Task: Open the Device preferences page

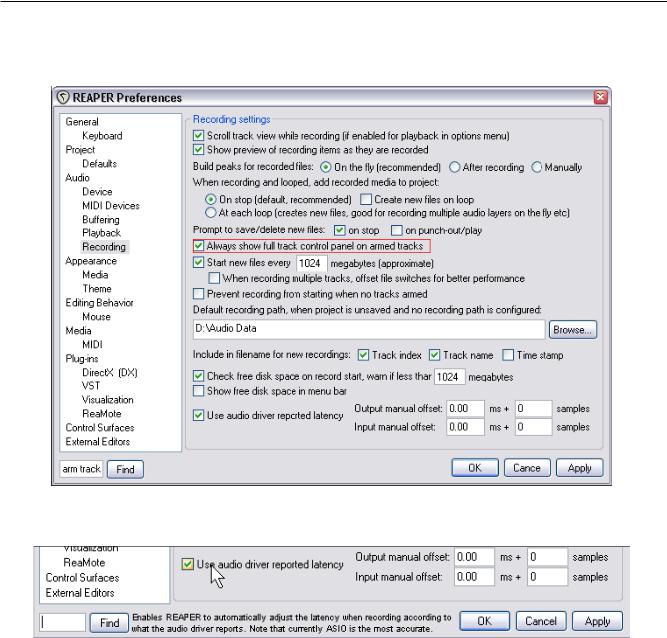Action: click(97, 191)
